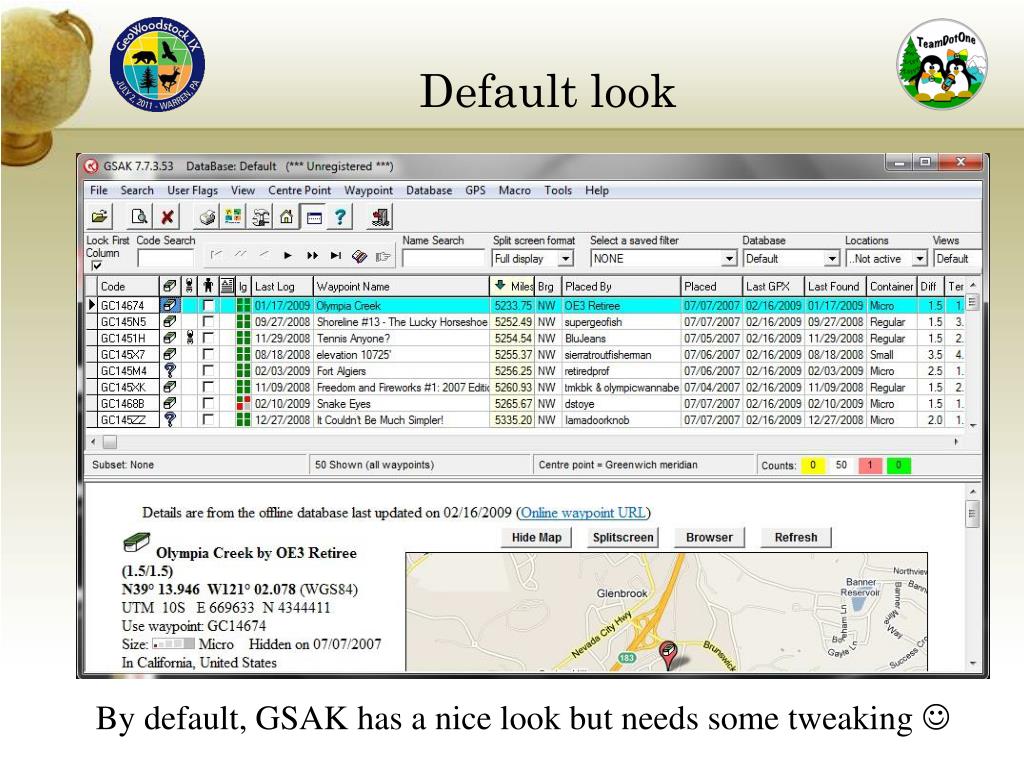The image size is (1024, 768).
Task: Click the Splitscreen button
Action: pos(623,537)
